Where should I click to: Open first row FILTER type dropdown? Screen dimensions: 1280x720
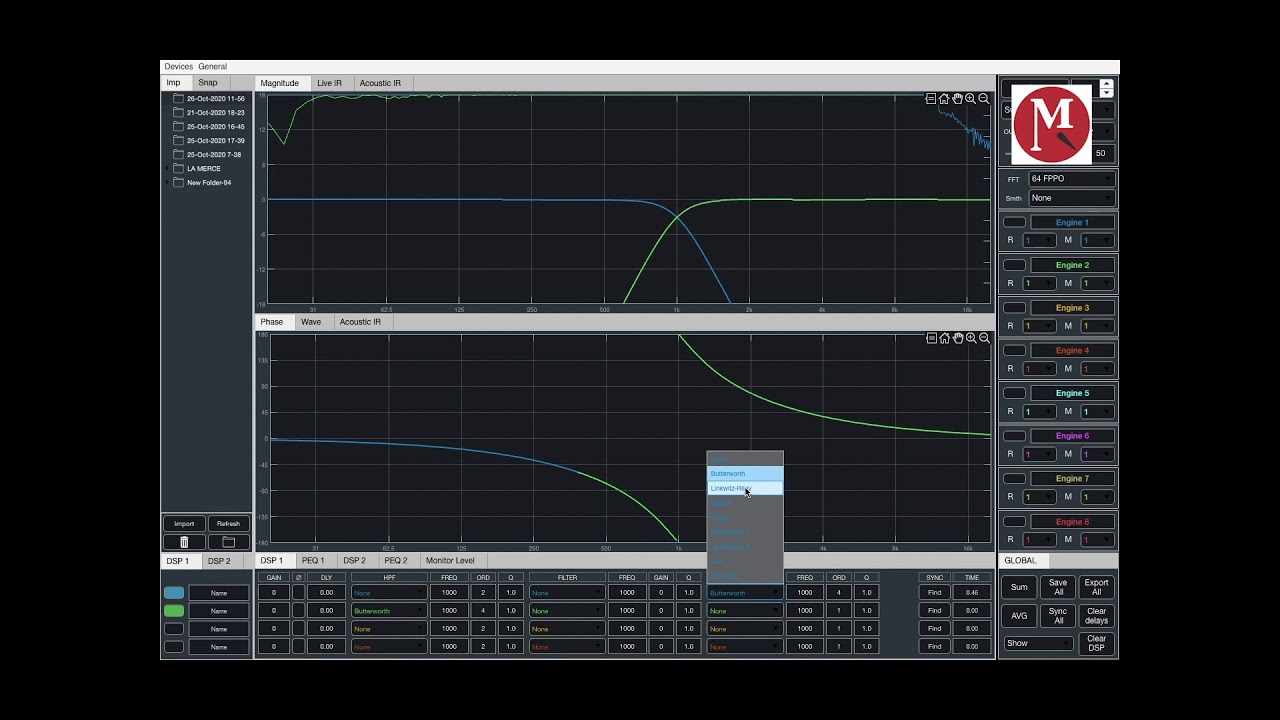tap(566, 592)
